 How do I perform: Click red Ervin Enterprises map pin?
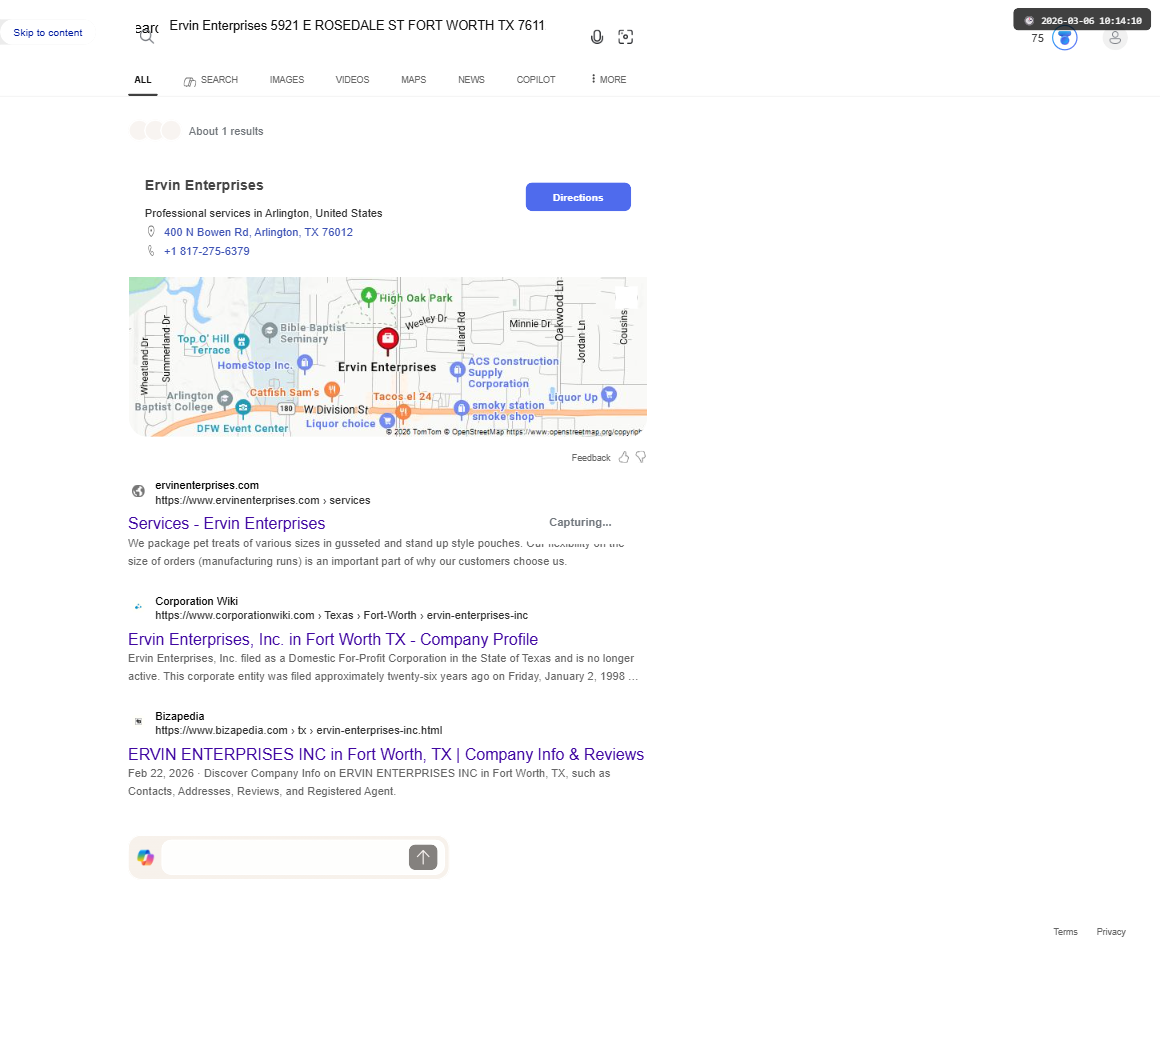click(388, 340)
